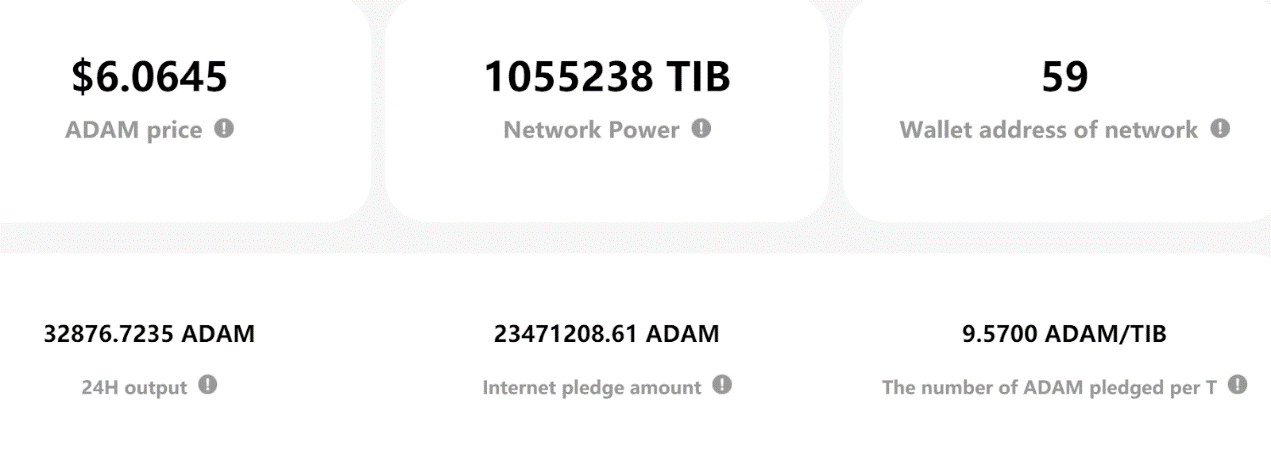Click the Internet pledge amount label
The width and height of the screenshot is (1271, 454).
pyautogui.click(x=592, y=388)
